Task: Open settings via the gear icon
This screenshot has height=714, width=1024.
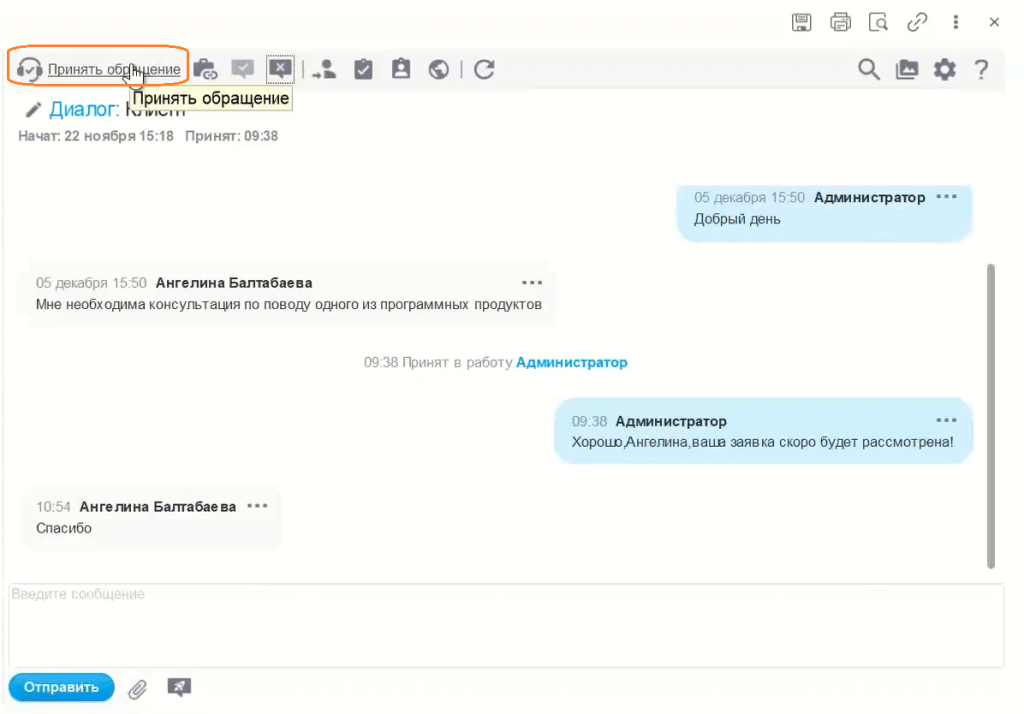Action: click(944, 69)
